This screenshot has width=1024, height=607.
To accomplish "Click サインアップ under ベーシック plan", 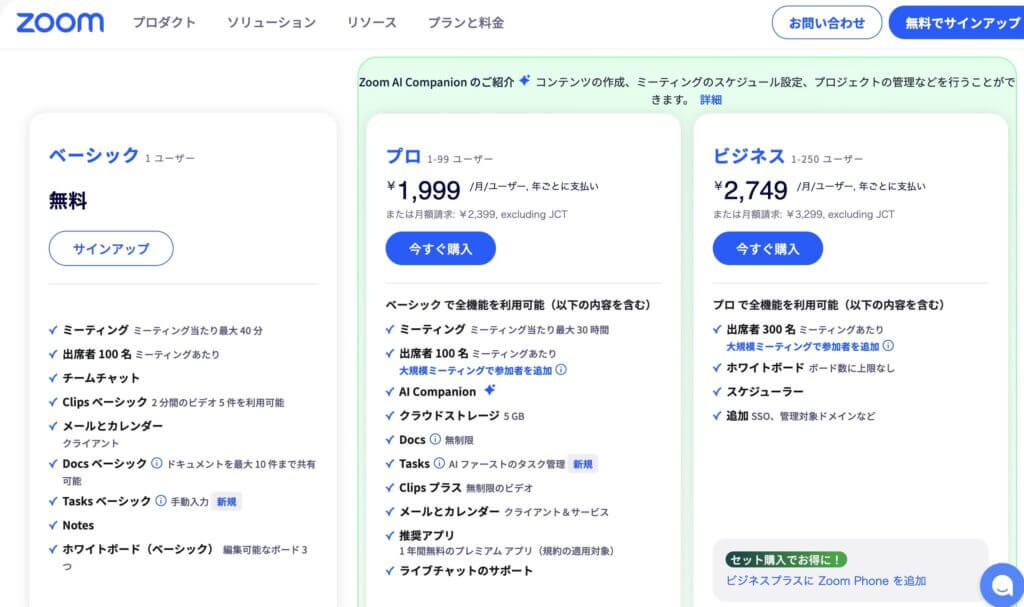I will coord(111,248).
